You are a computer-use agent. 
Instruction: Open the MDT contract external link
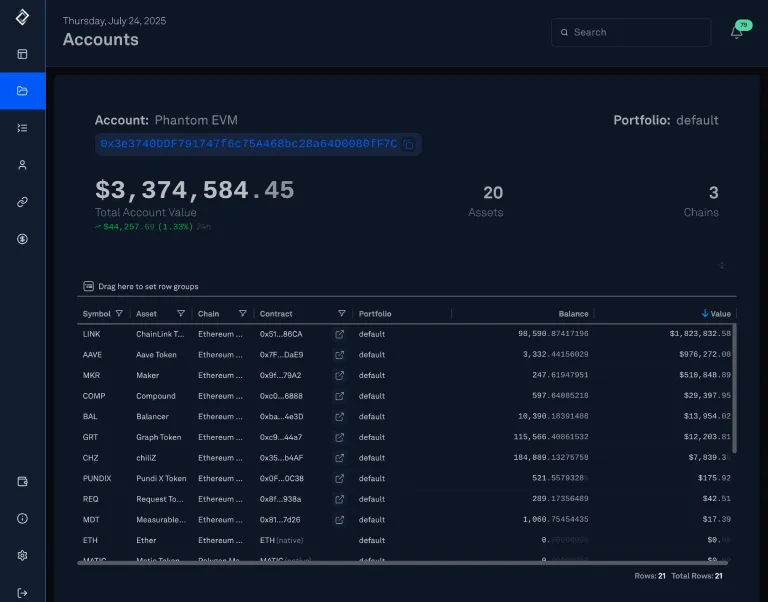point(339,519)
